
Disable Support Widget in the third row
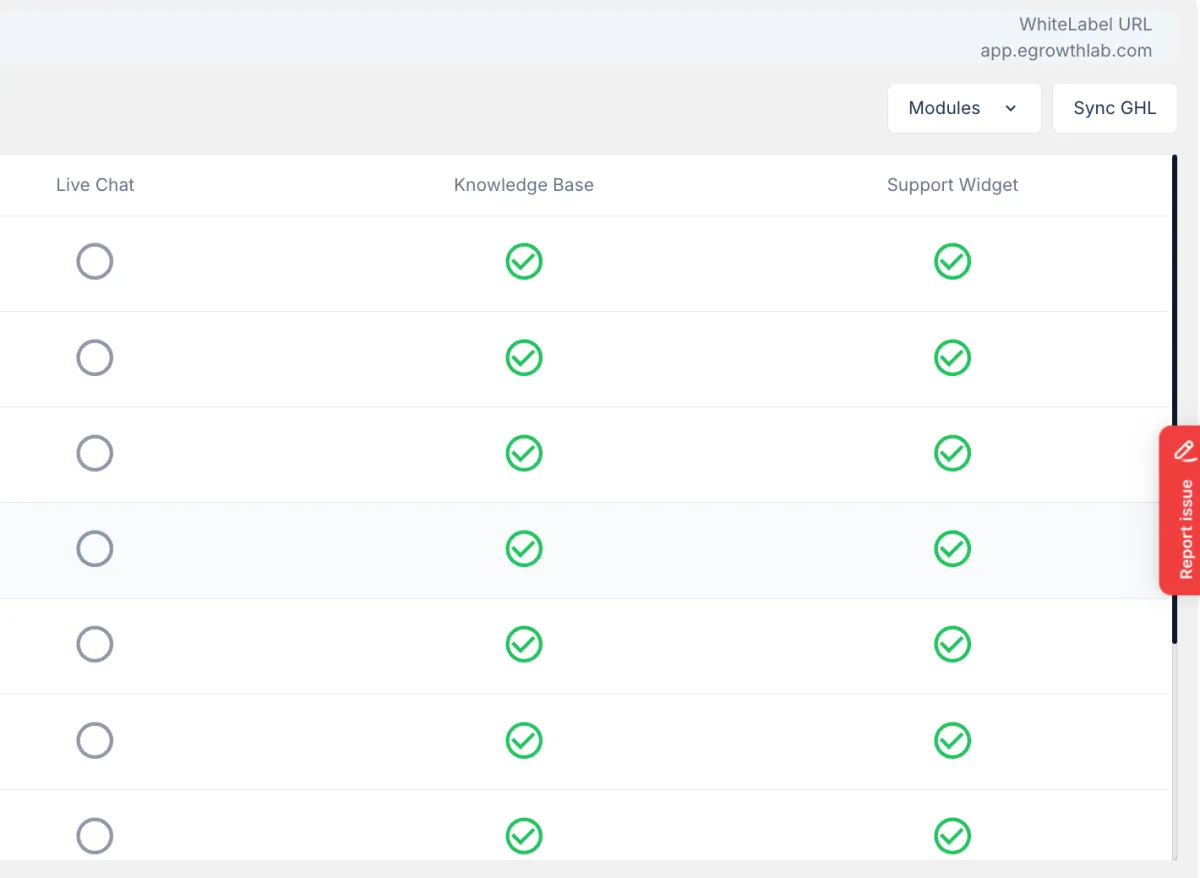pos(953,453)
